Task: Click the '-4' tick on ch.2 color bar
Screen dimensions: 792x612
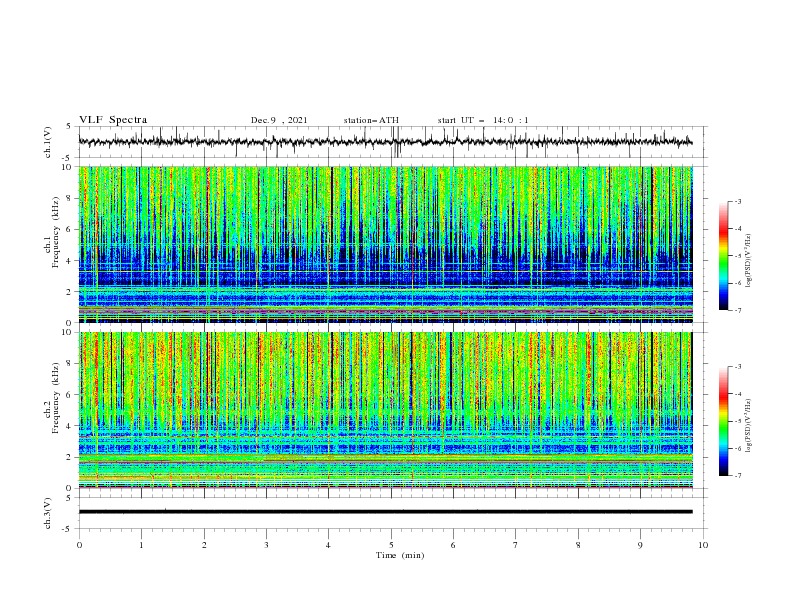Action: (x=737, y=394)
